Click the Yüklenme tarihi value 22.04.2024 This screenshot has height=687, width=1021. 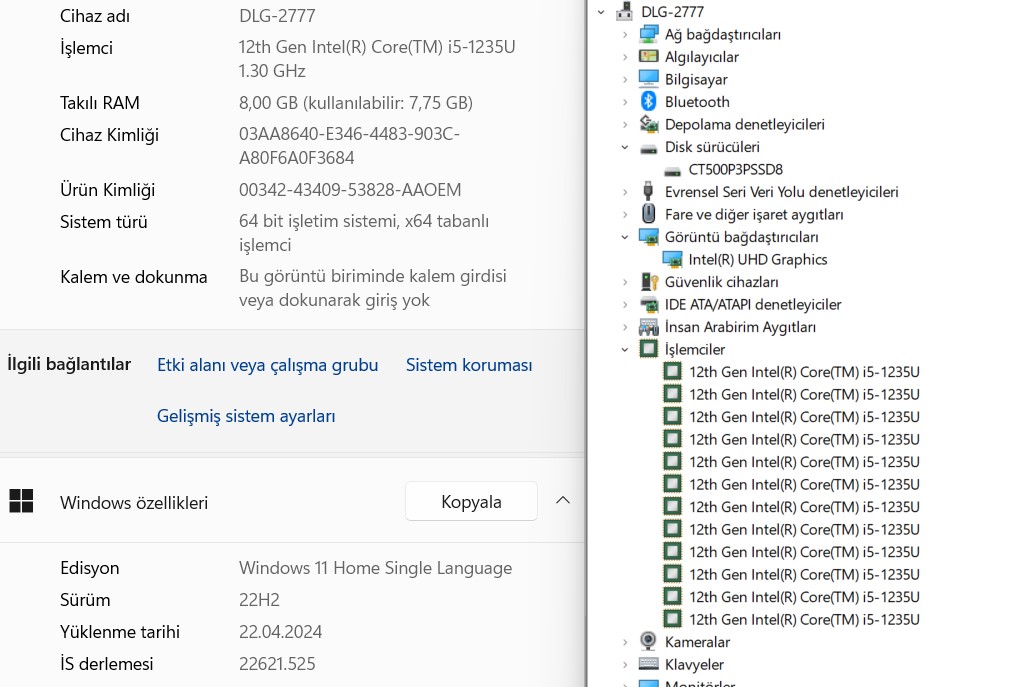point(281,632)
